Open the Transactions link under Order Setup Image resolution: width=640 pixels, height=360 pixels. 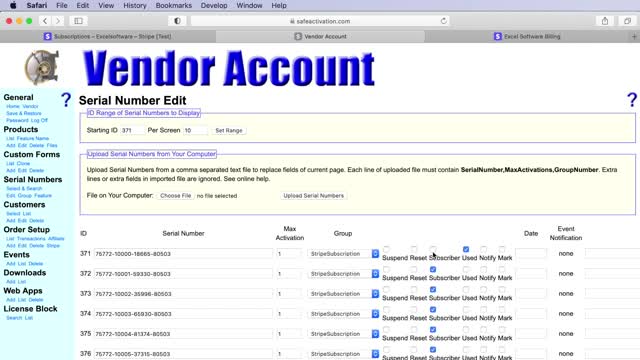(x=31, y=238)
